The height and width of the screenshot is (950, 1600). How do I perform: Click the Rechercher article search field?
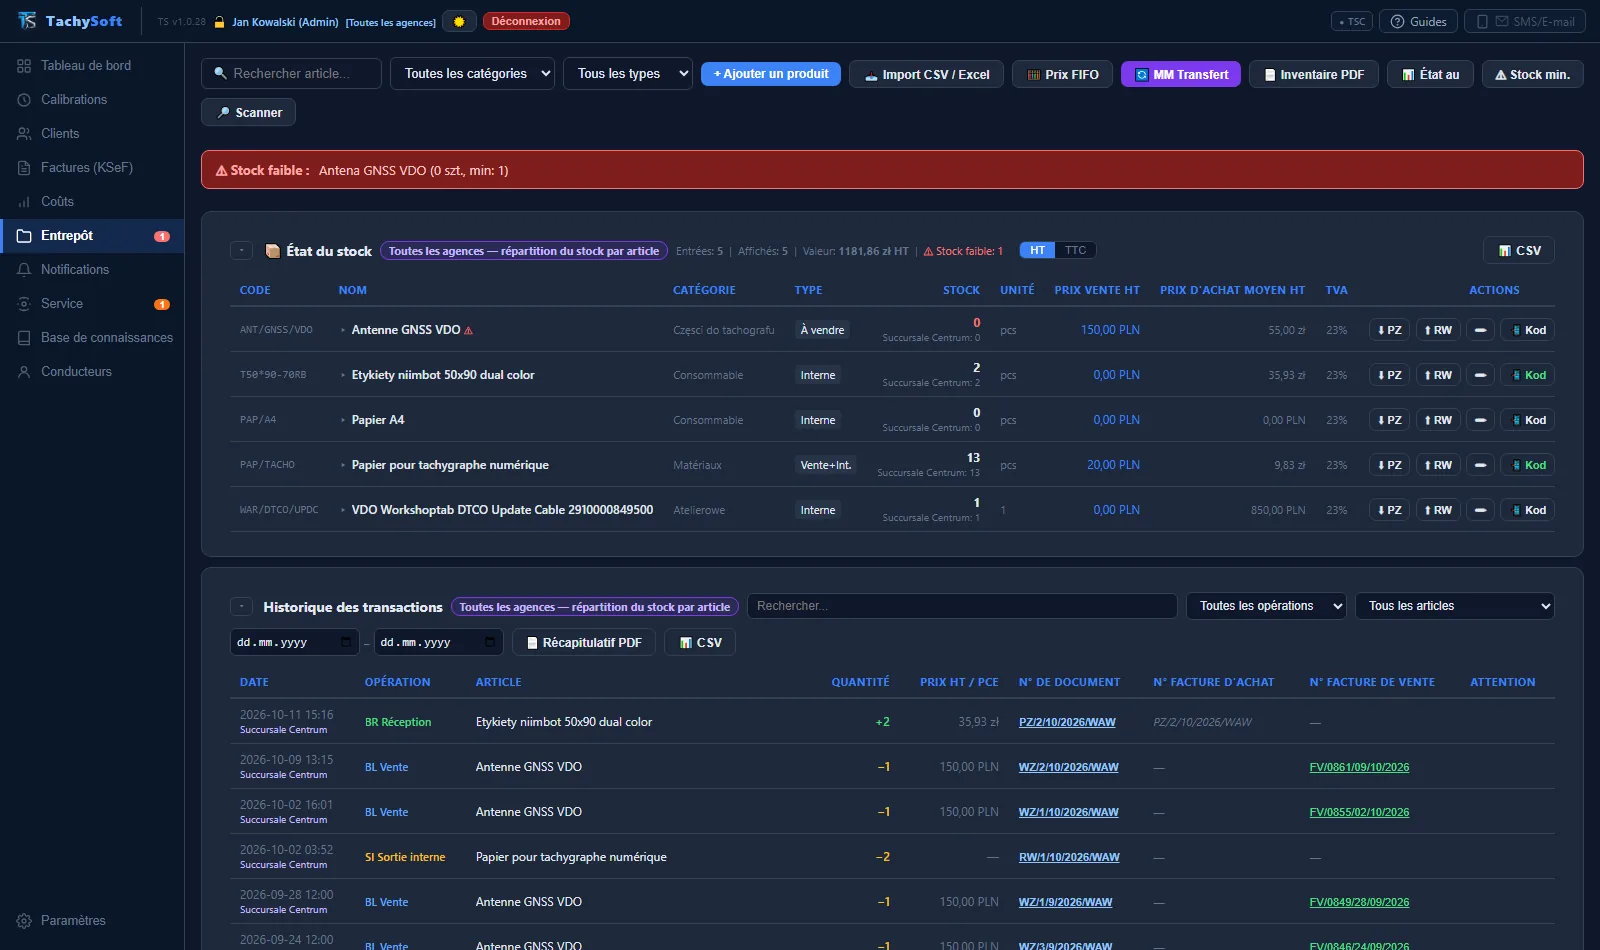click(292, 74)
